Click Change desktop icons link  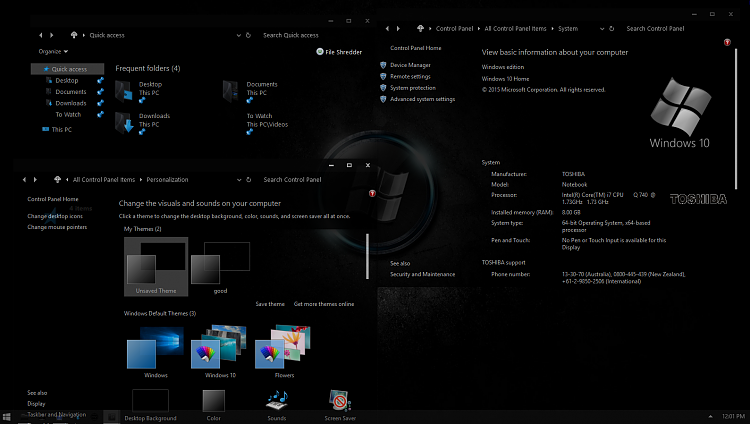[55, 216]
